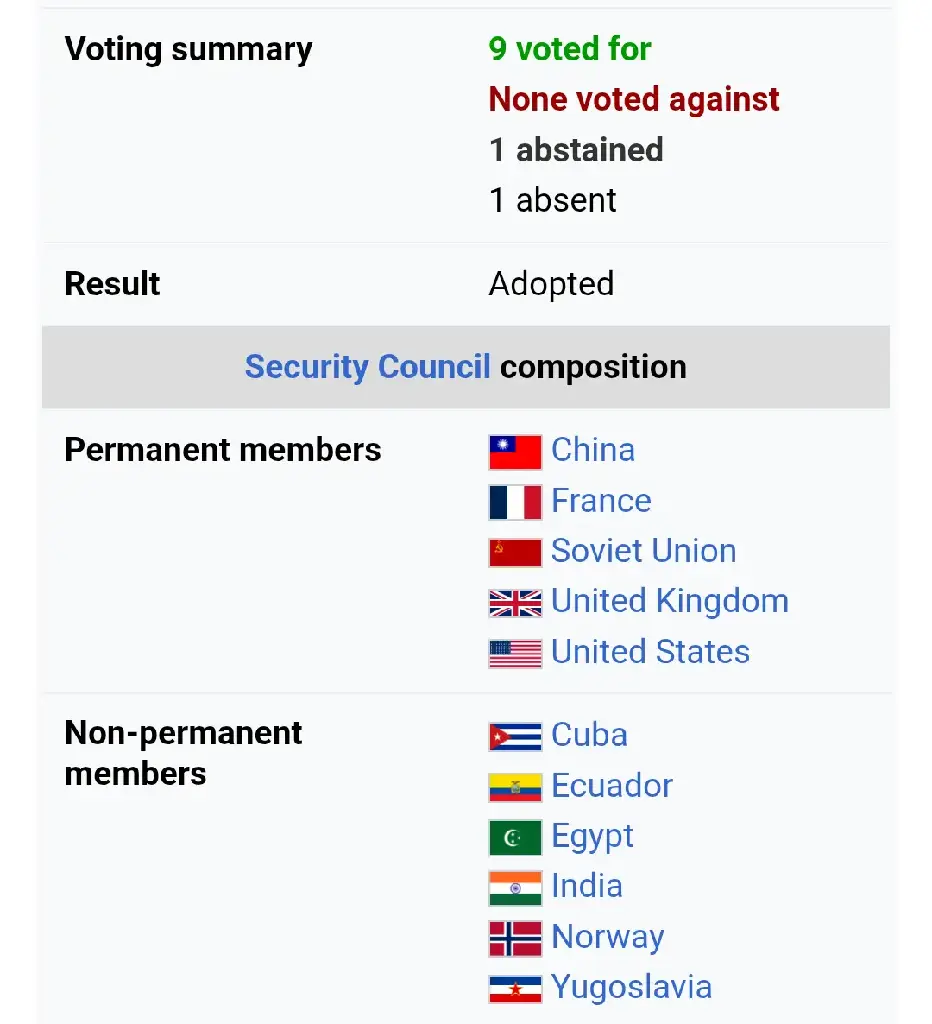Click the Norway flag icon
This screenshot has width=932, height=1024.
pyautogui.click(x=515, y=938)
